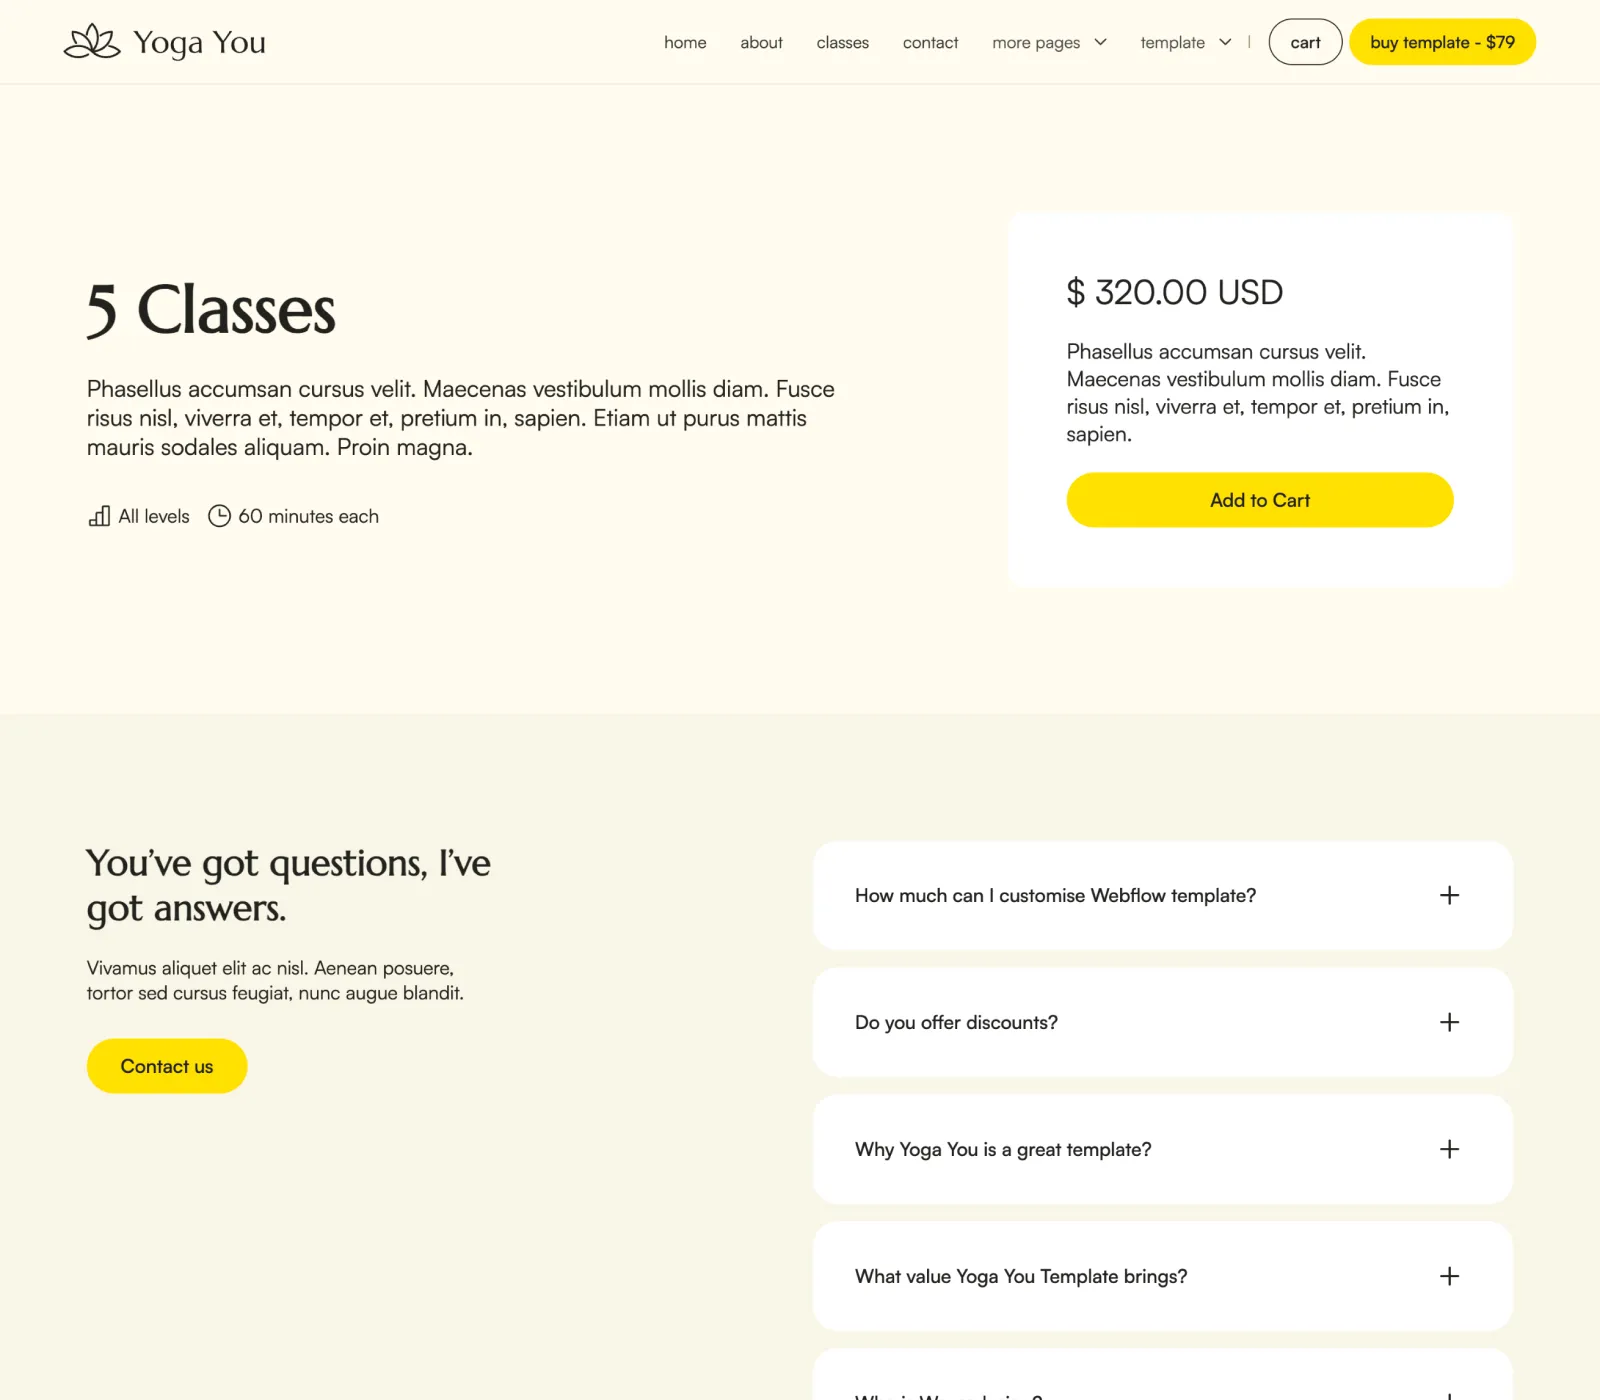This screenshot has height=1400, width=1600.
Task: Open the classes nav link
Action: tap(842, 43)
